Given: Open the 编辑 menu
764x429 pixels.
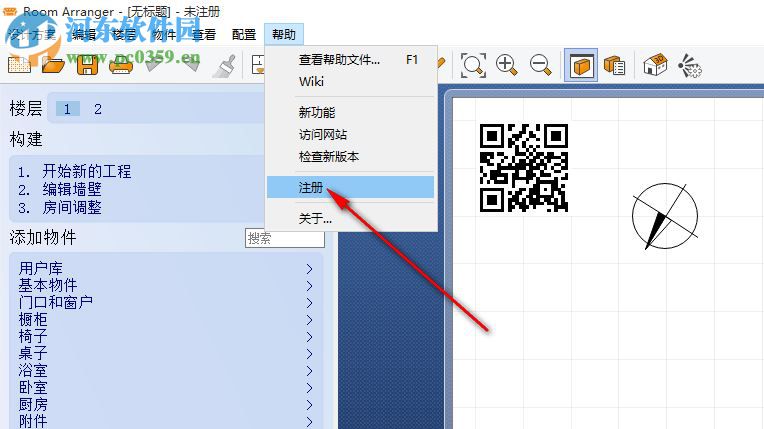Looking at the screenshot, I should click(84, 35).
